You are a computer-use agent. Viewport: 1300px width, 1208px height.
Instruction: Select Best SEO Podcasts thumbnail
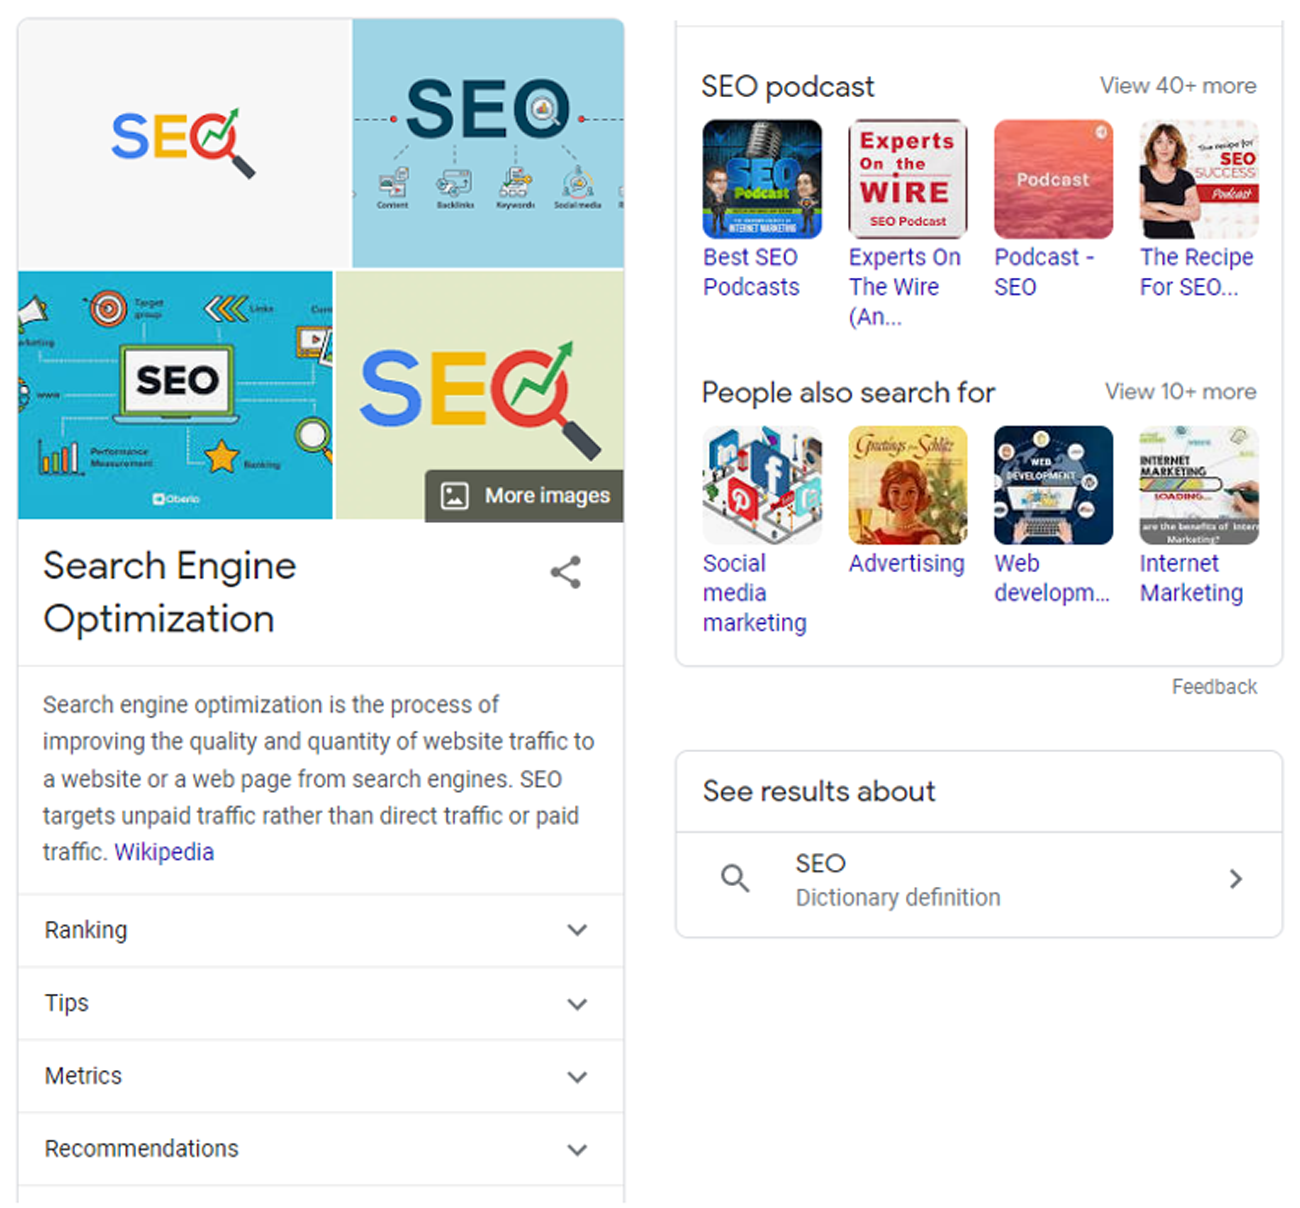(x=762, y=180)
